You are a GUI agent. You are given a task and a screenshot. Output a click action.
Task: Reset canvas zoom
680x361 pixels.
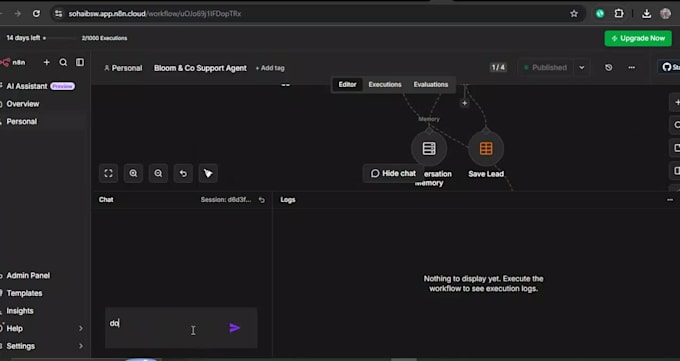183,173
